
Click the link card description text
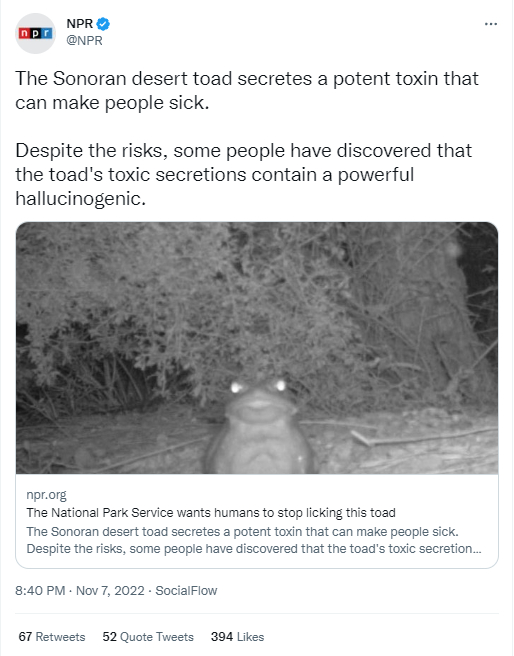coord(254,540)
